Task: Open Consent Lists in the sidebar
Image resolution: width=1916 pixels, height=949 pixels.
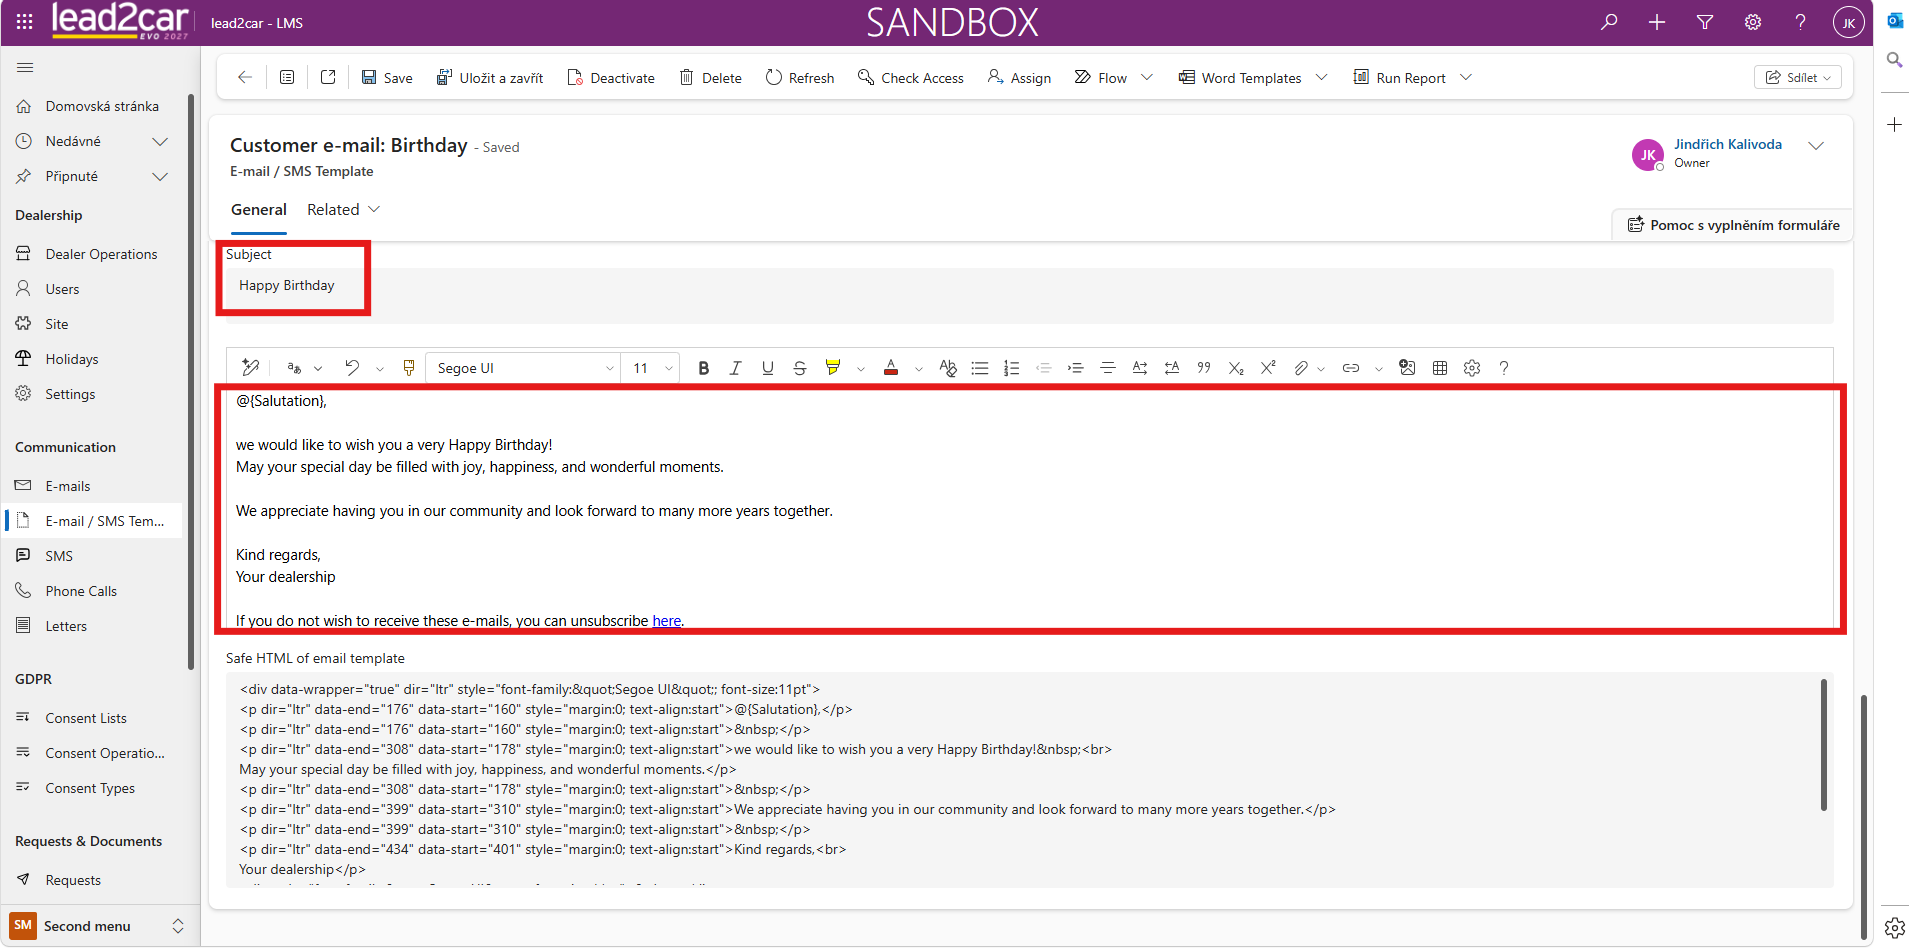Action: [x=86, y=718]
